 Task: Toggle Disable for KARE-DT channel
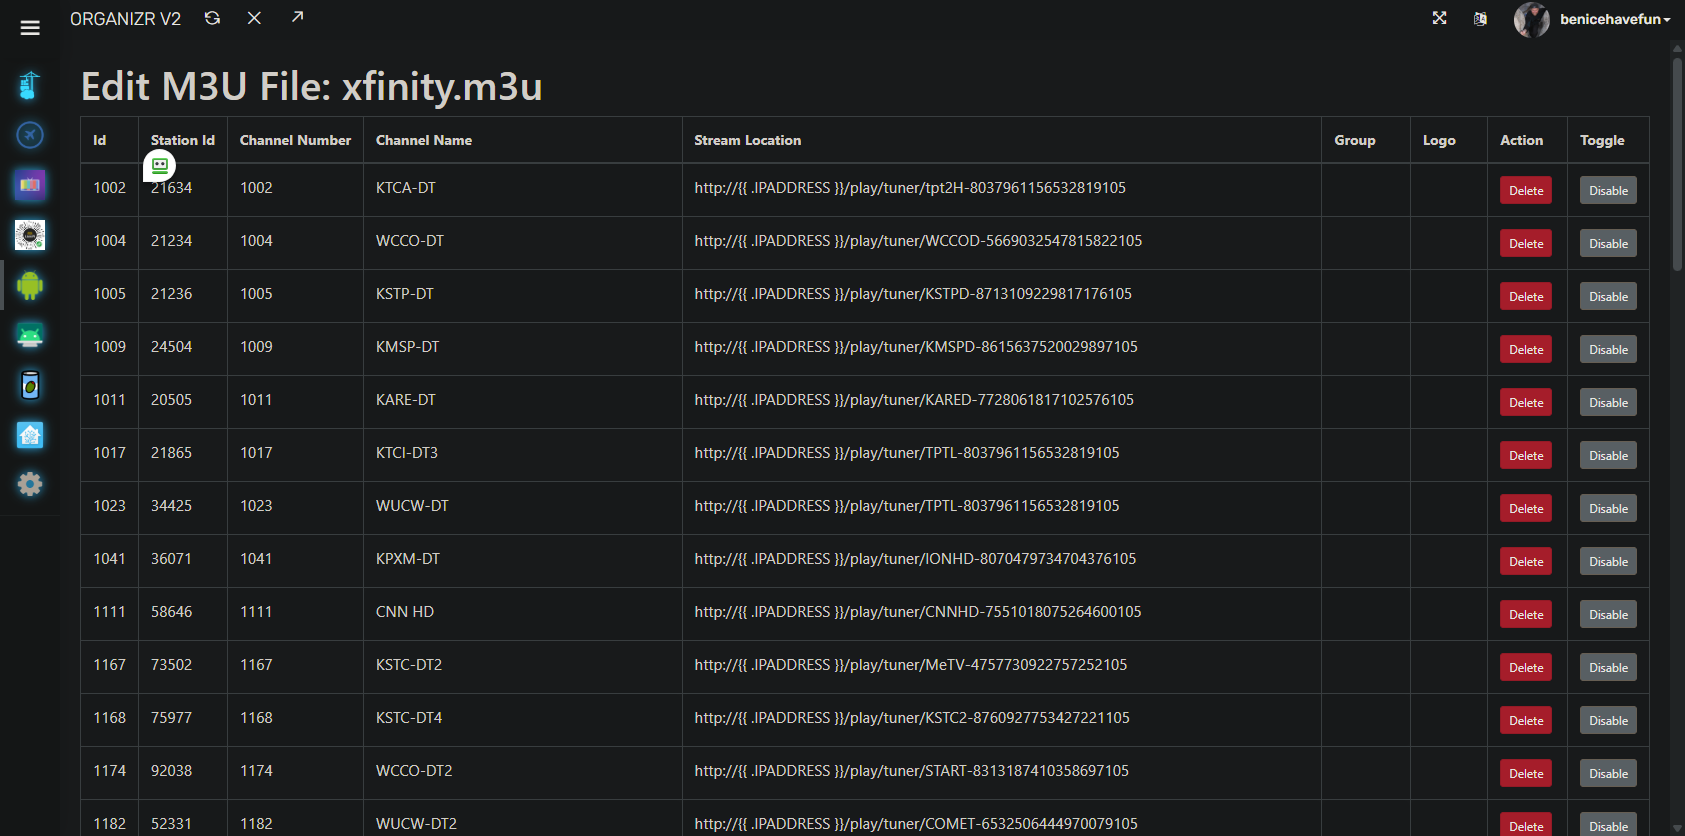click(x=1607, y=403)
